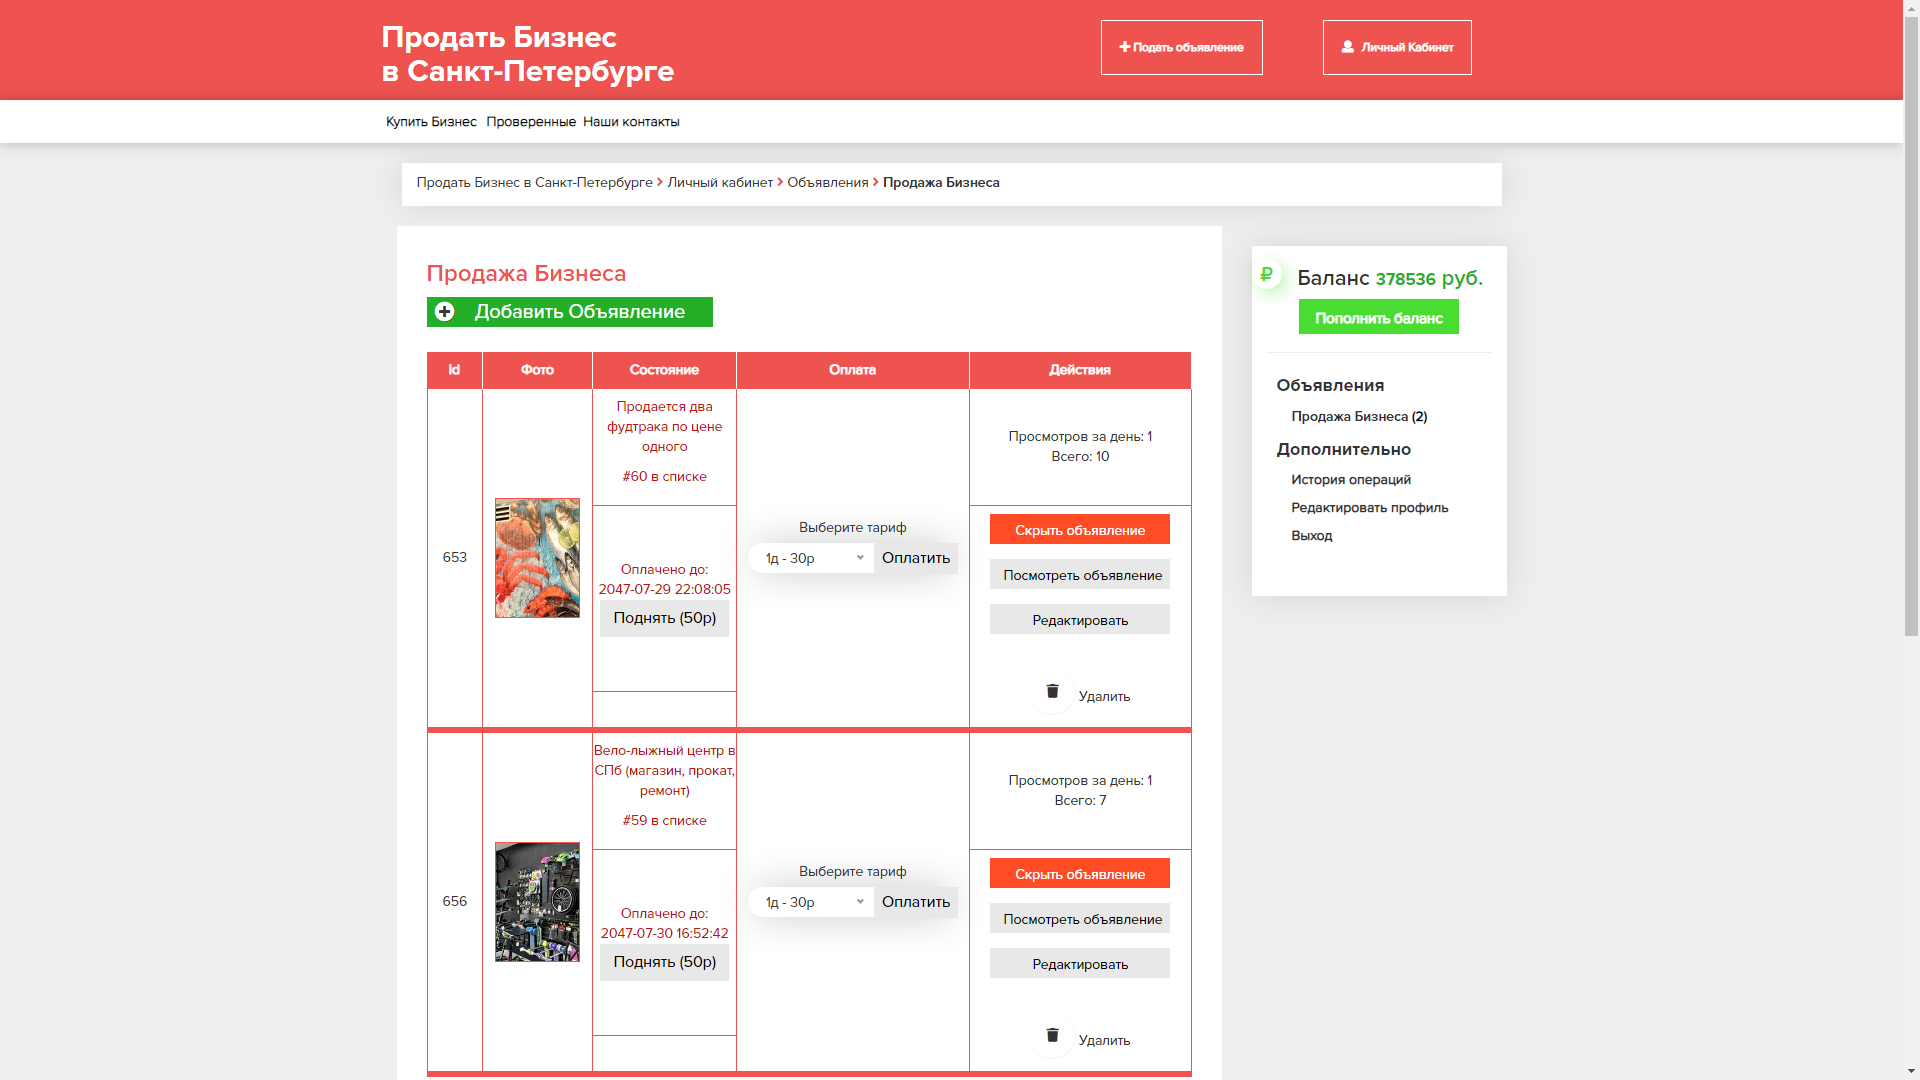Hide listing 653 with Скрыть объявление
This screenshot has width=1920, height=1080.
pos(1079,530)
